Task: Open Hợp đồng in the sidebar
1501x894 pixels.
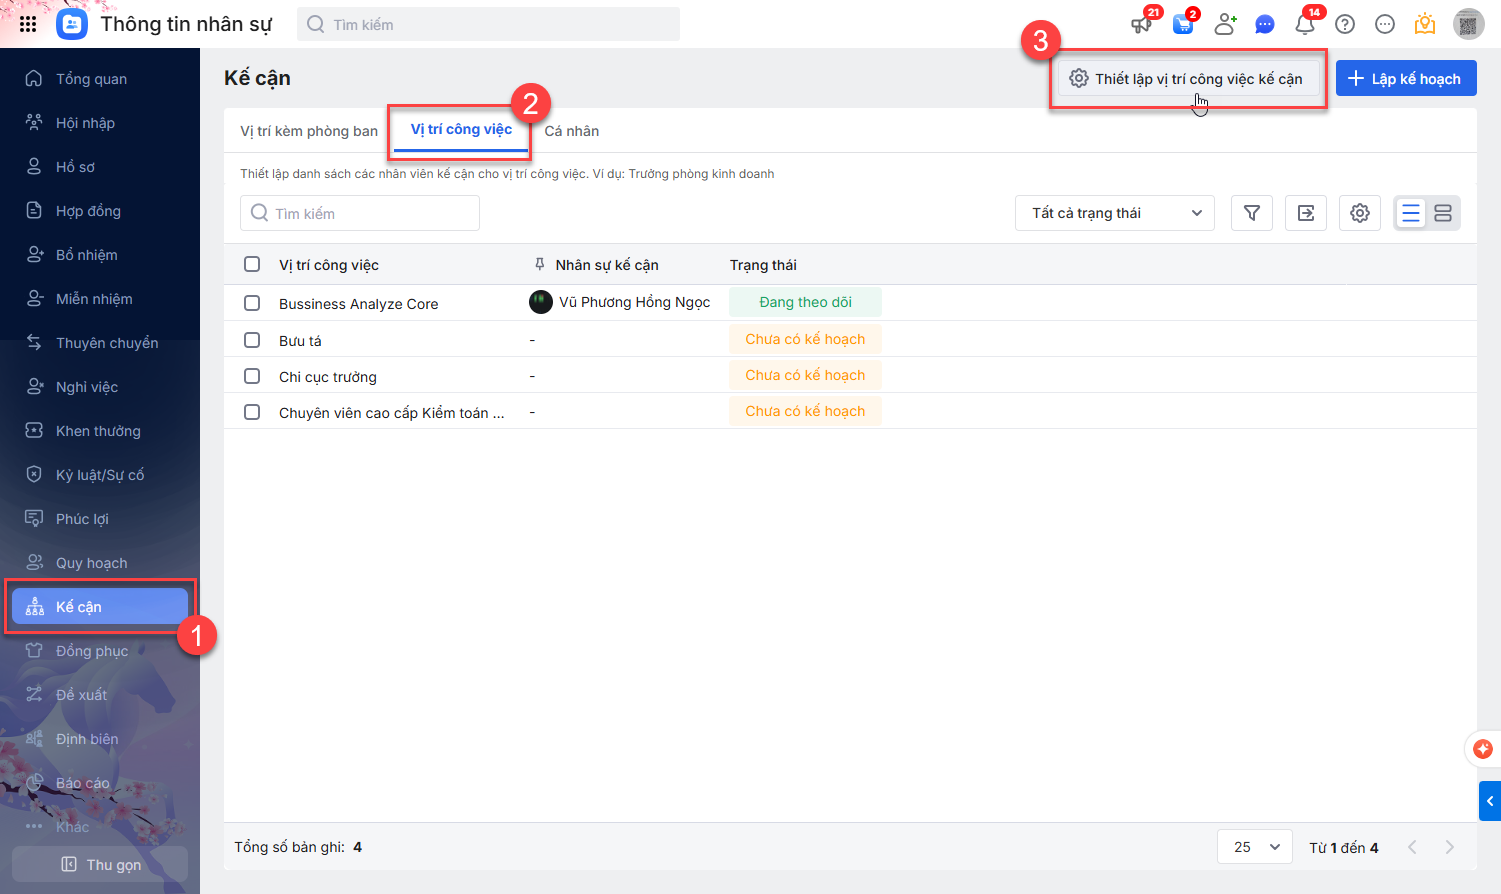Action: click(x=100, y=211)
